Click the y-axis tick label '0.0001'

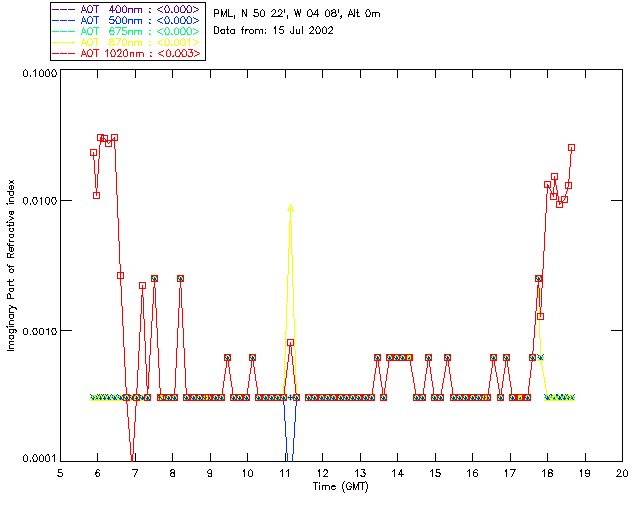39,459
